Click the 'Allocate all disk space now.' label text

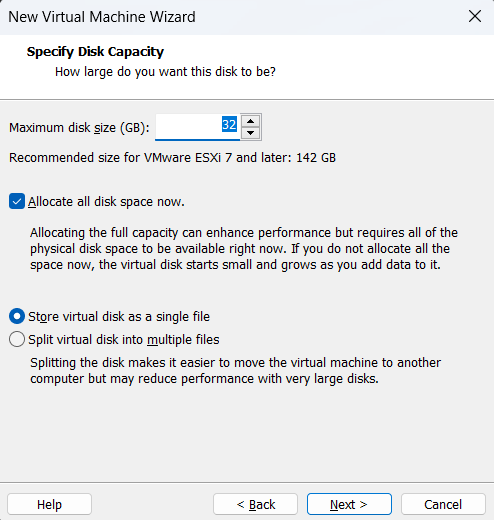[x=106, y=202]
